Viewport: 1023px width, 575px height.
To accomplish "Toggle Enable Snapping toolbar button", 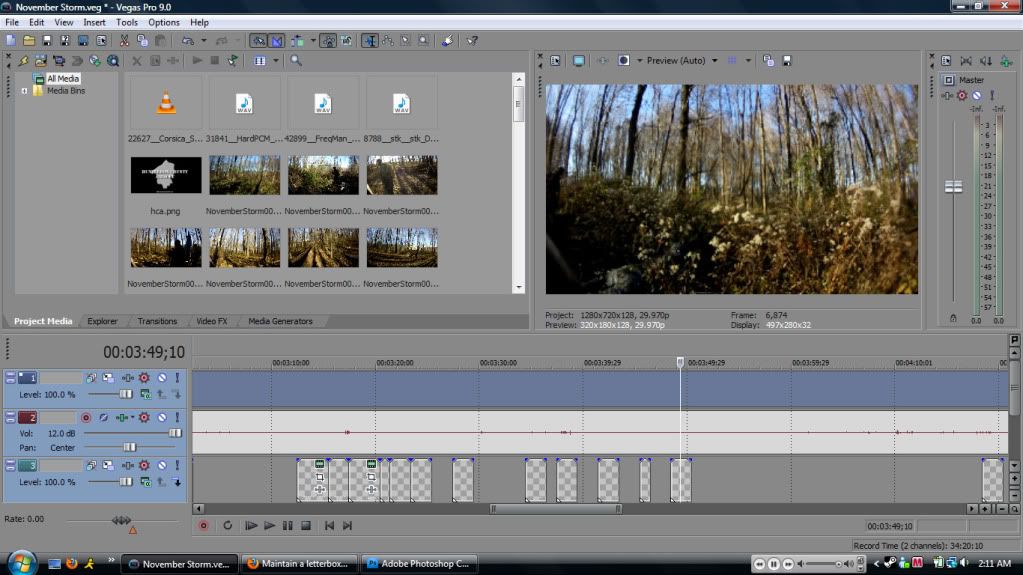I will pyautogui.click(x=258, y=40).
